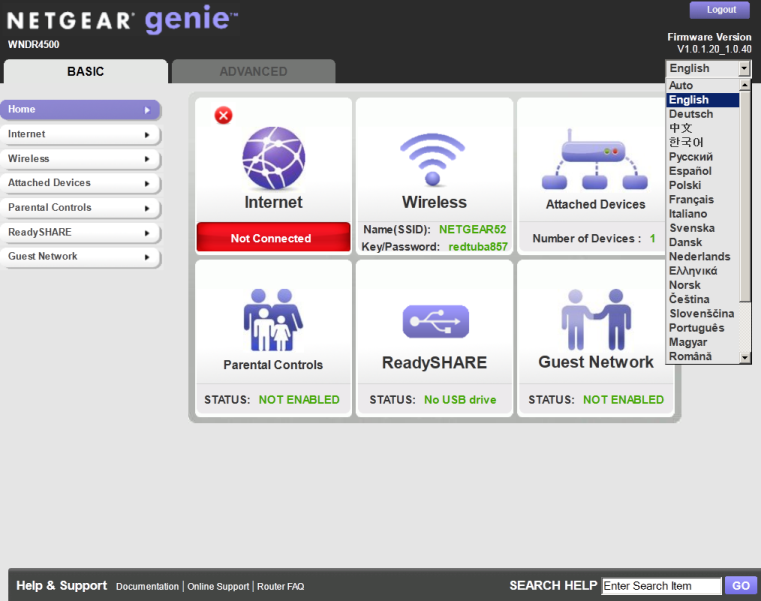Choose Português in the language list
This screenshot has width=761, height=601.
pyautogui.click(x=703, y=328)
